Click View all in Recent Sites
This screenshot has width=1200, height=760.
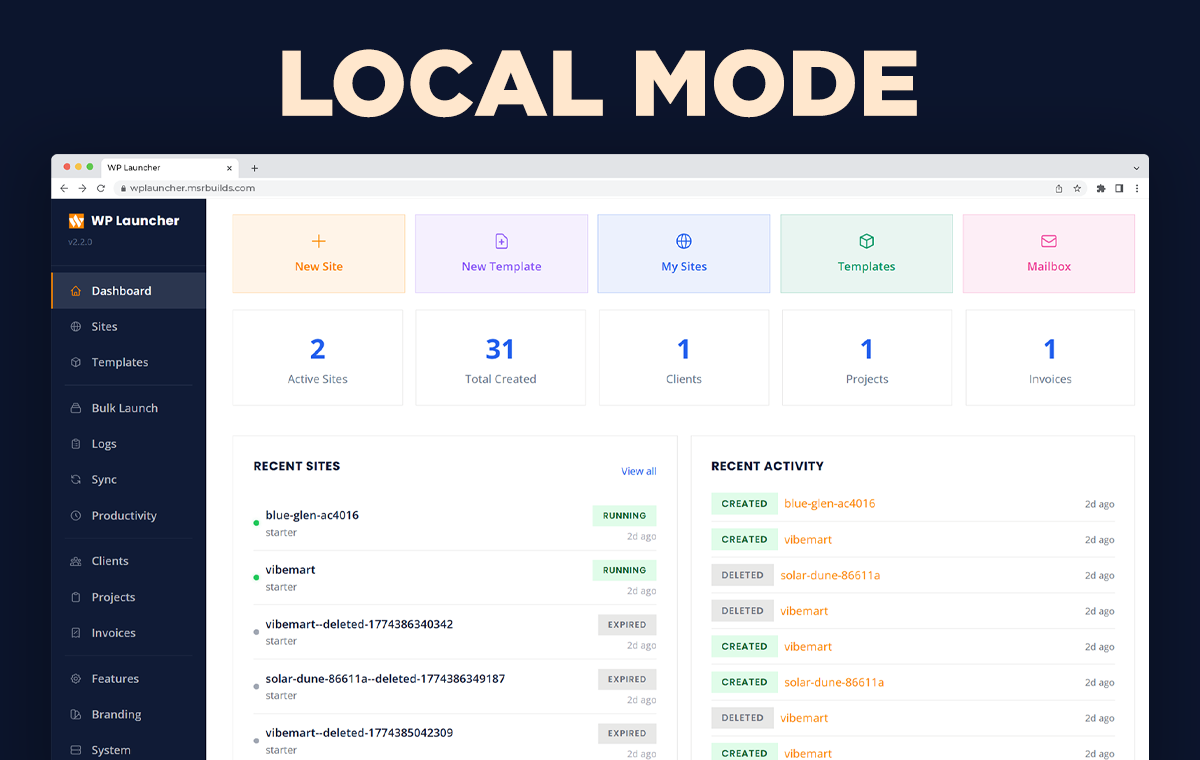coord(639,471)
